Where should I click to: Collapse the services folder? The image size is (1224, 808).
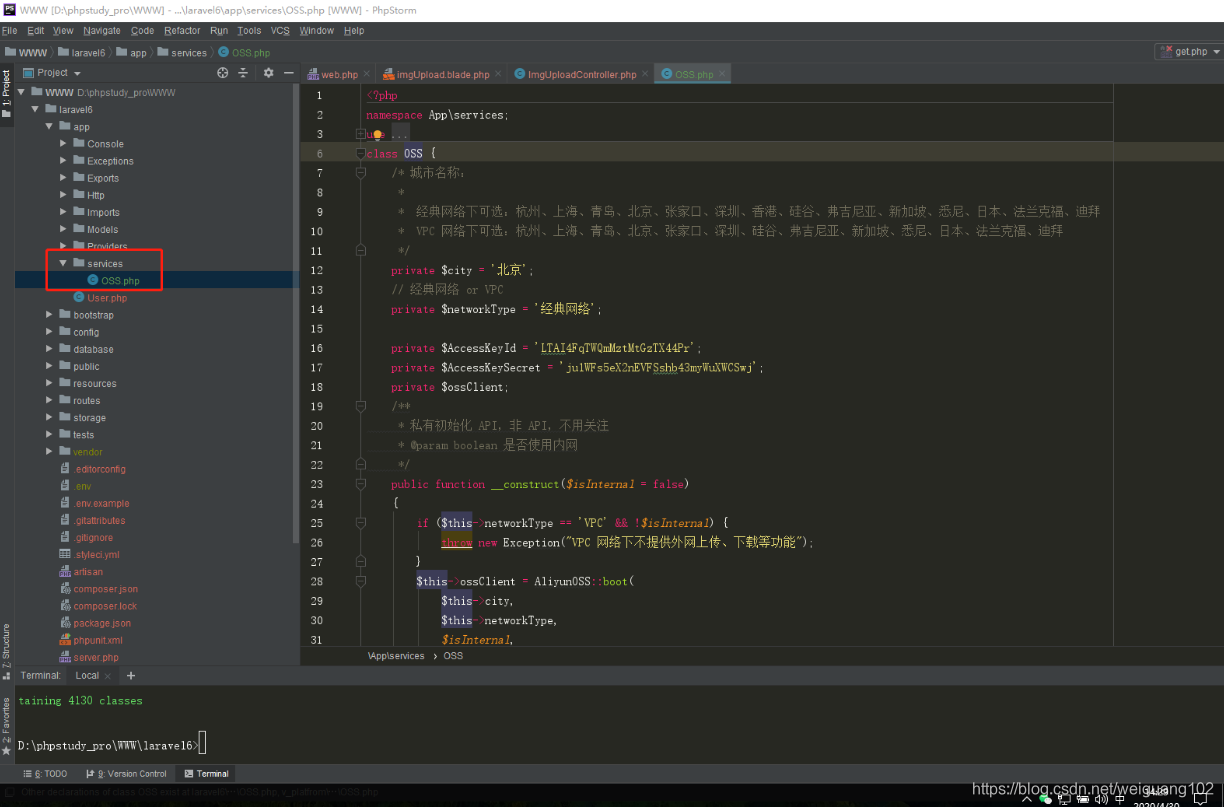pyautogui.click(x=64, y=264)
